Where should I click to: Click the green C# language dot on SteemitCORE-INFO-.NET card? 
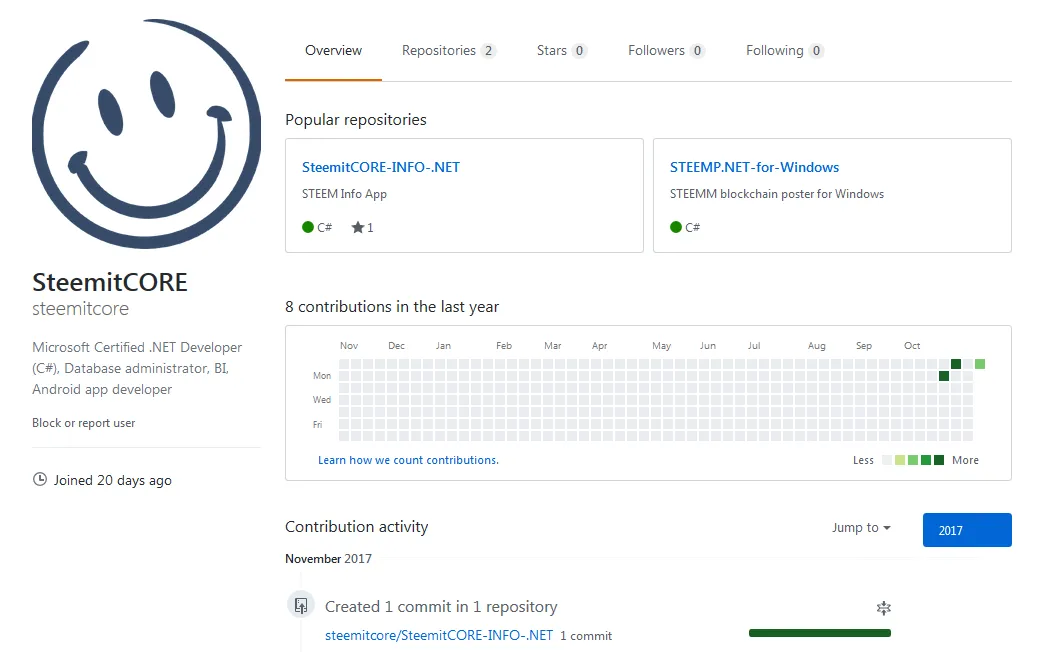coord(308,227)
